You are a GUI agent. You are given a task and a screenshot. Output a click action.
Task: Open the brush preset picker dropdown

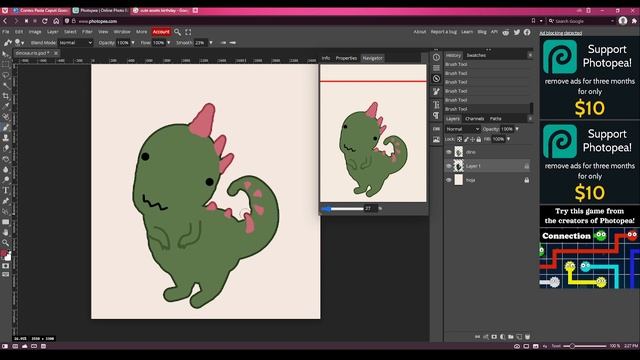tap(19, 42)
